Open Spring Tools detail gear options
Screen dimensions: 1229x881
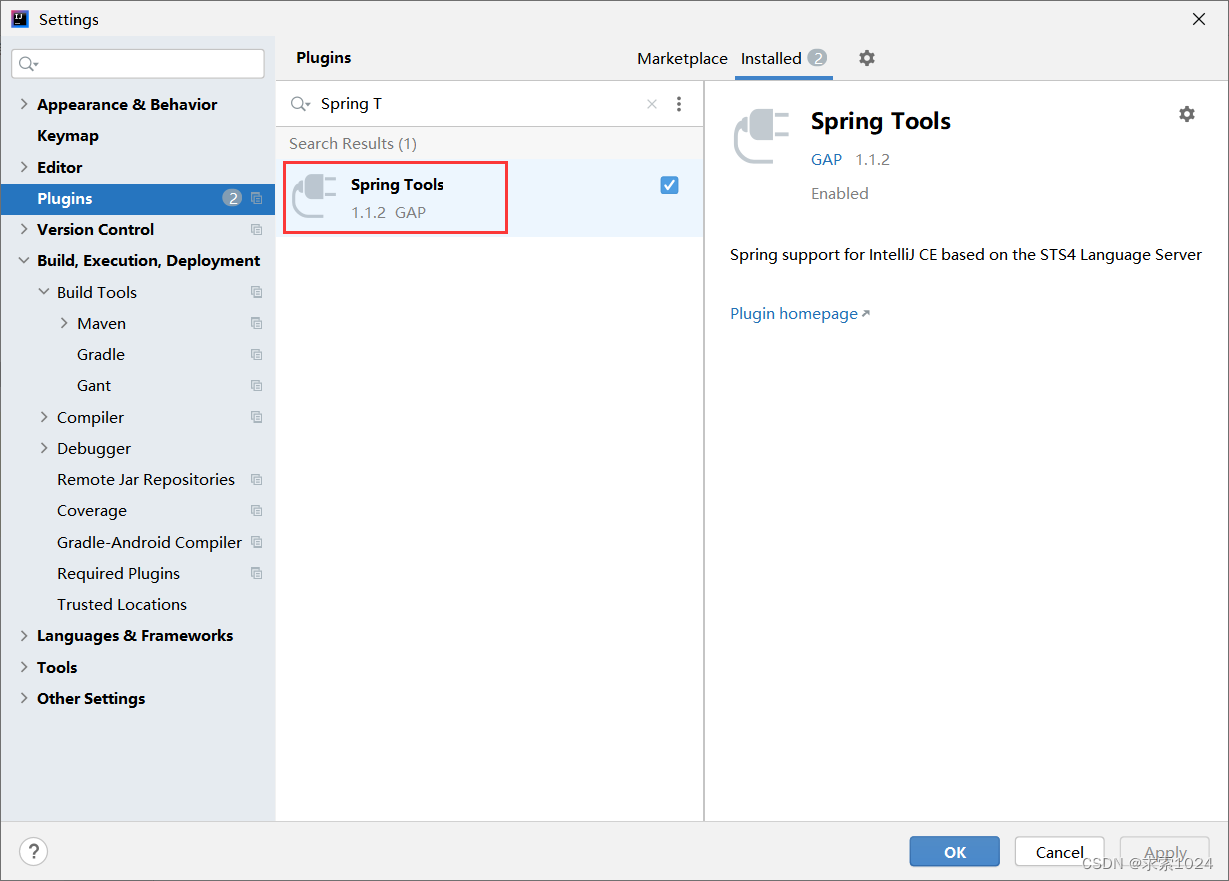pyautogui.click(x=1187, y=114)
